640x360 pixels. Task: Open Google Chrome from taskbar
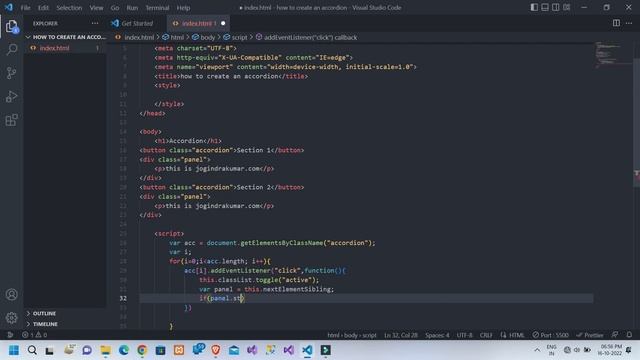[x=142, y=350]
